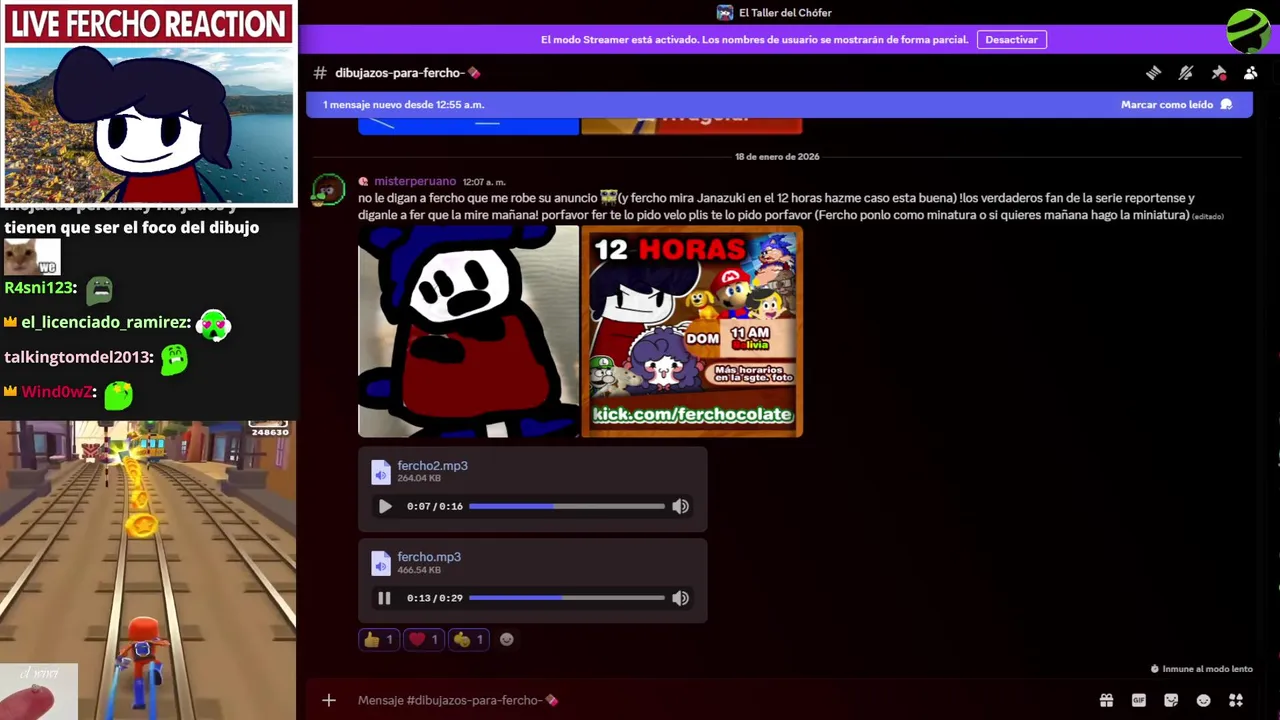
Task: Click the message input field
Action: [720, 700]
